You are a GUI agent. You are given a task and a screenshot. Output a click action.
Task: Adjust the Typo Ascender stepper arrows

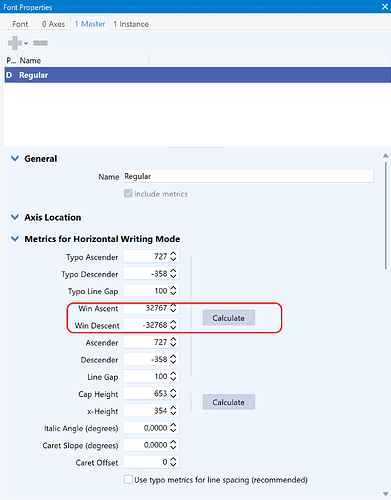click(173, 256)
